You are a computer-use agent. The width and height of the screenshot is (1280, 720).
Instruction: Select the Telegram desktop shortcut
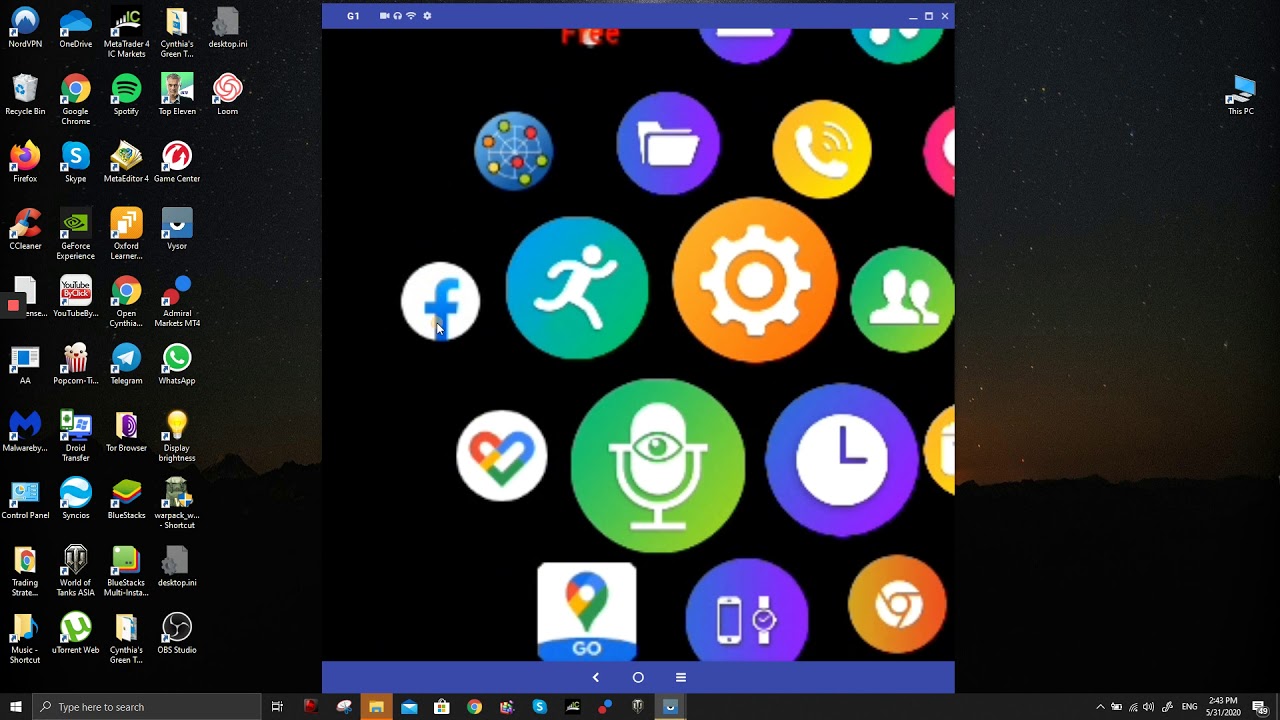[x=126, y=365]
